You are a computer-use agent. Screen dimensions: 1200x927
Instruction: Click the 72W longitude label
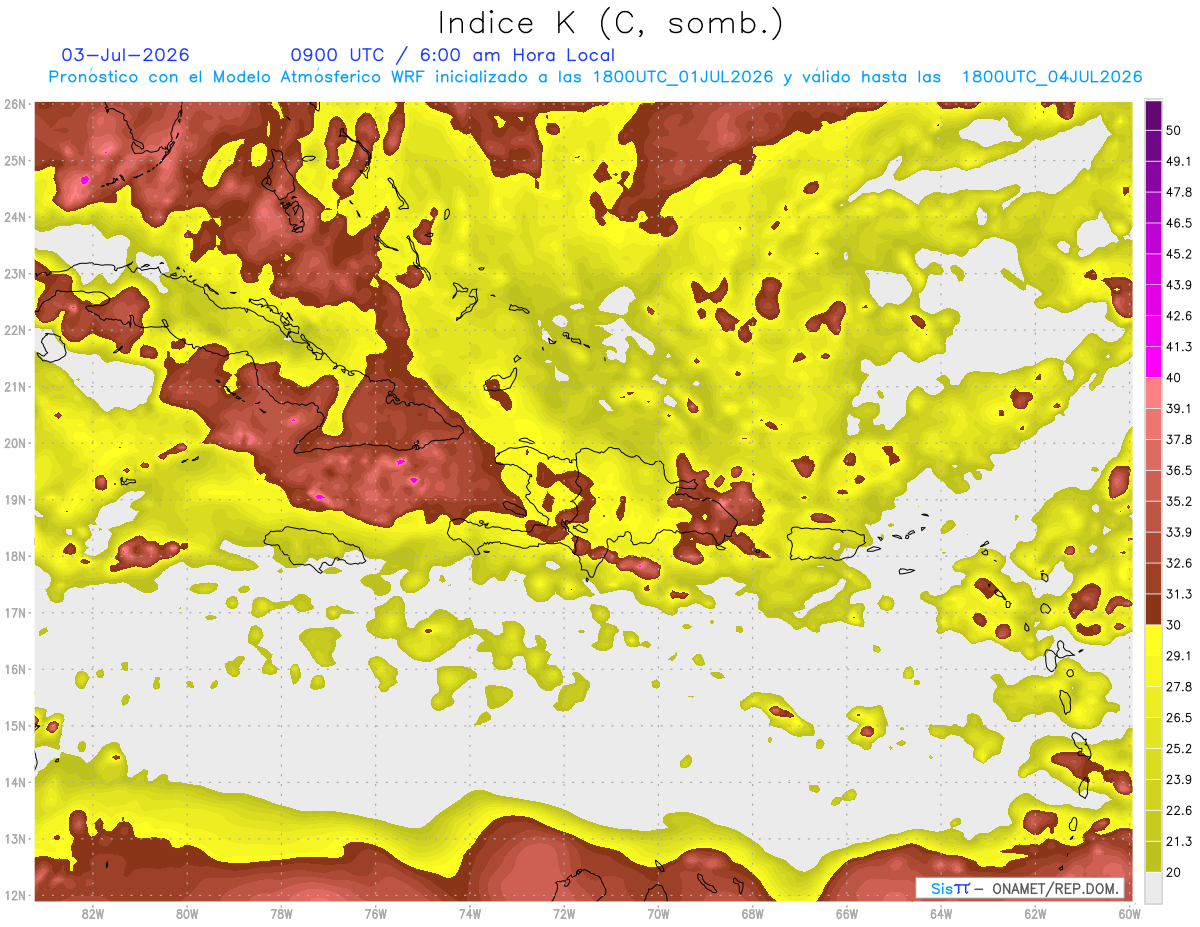[564, 914]
